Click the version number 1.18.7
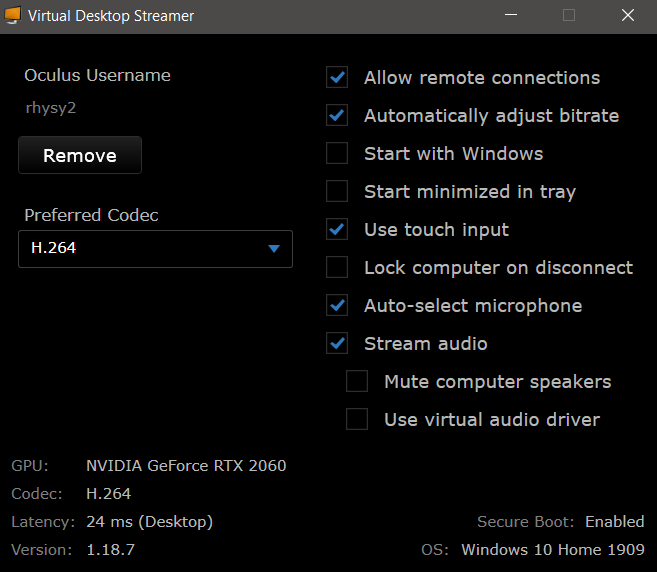 (110, 550)
